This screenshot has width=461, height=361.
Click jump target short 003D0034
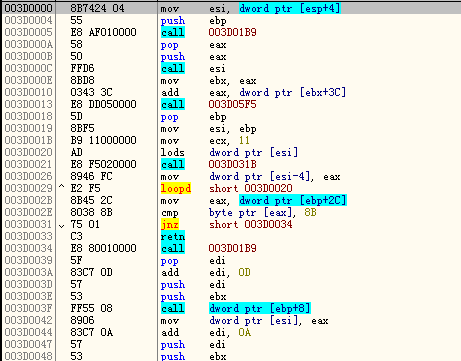251,224
